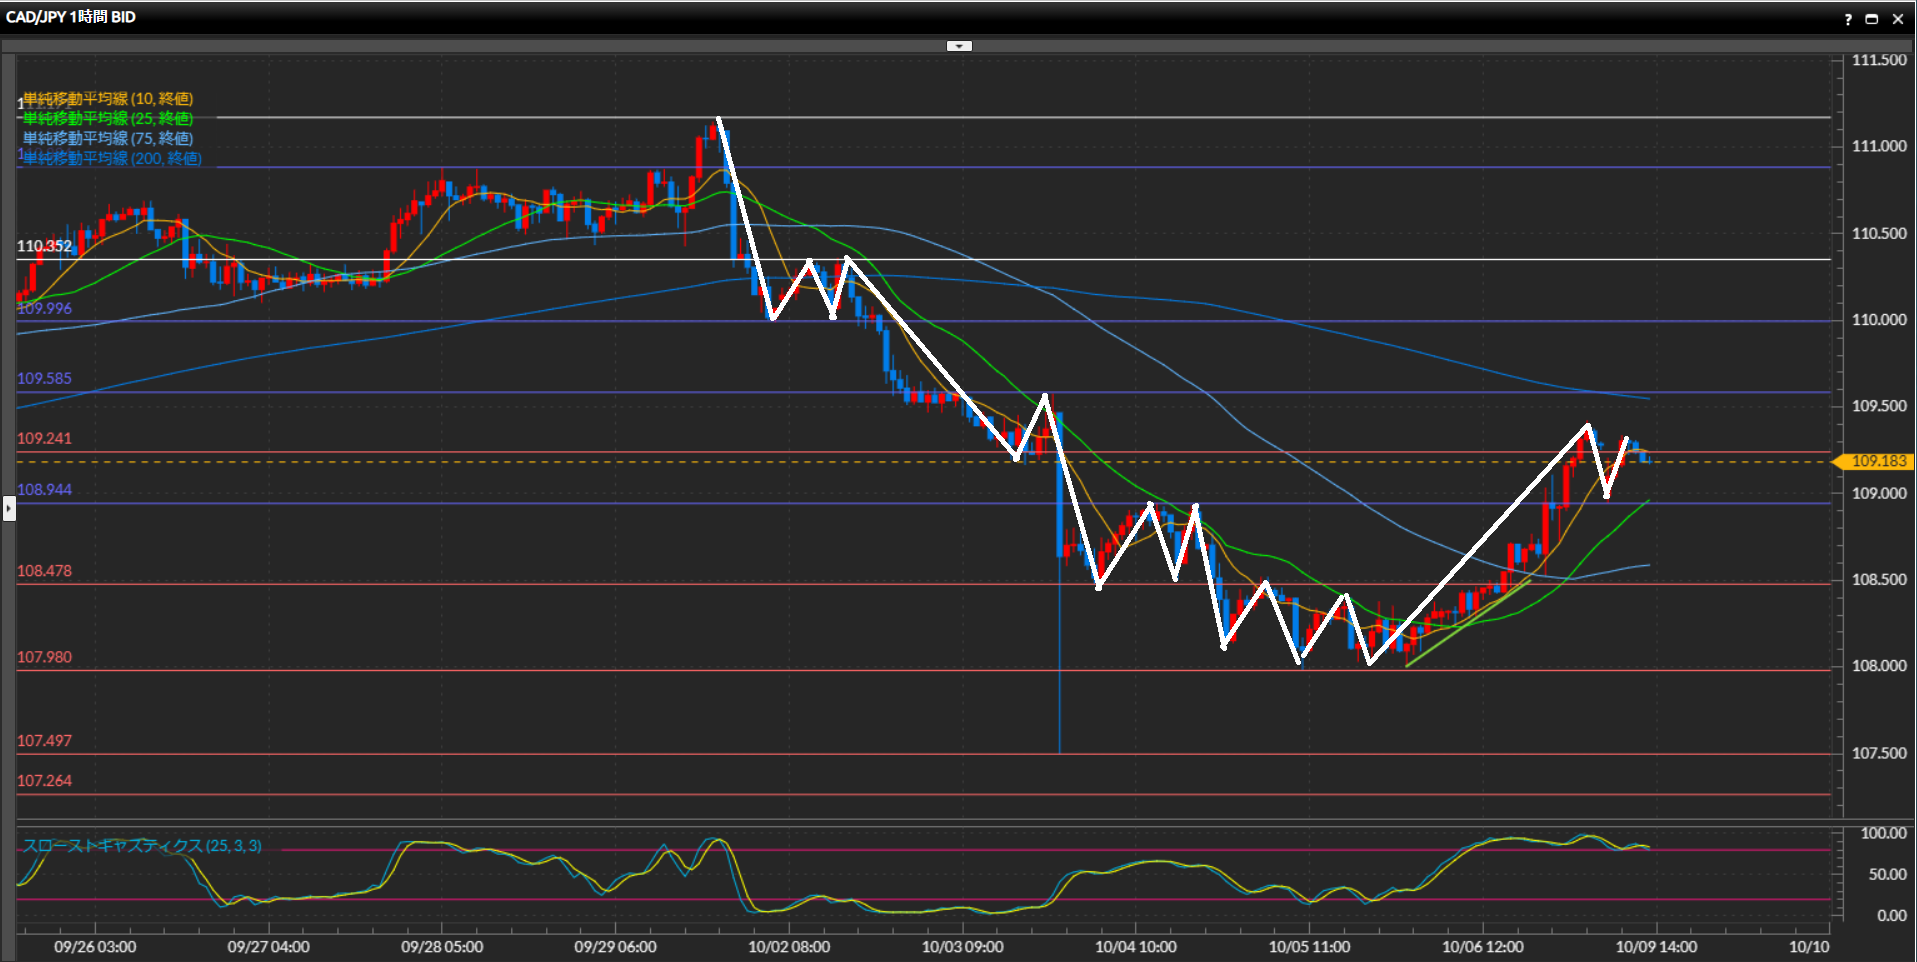Click the 107.980 support line label
This screenshot has height=962, width=1917.
[44, 657]
